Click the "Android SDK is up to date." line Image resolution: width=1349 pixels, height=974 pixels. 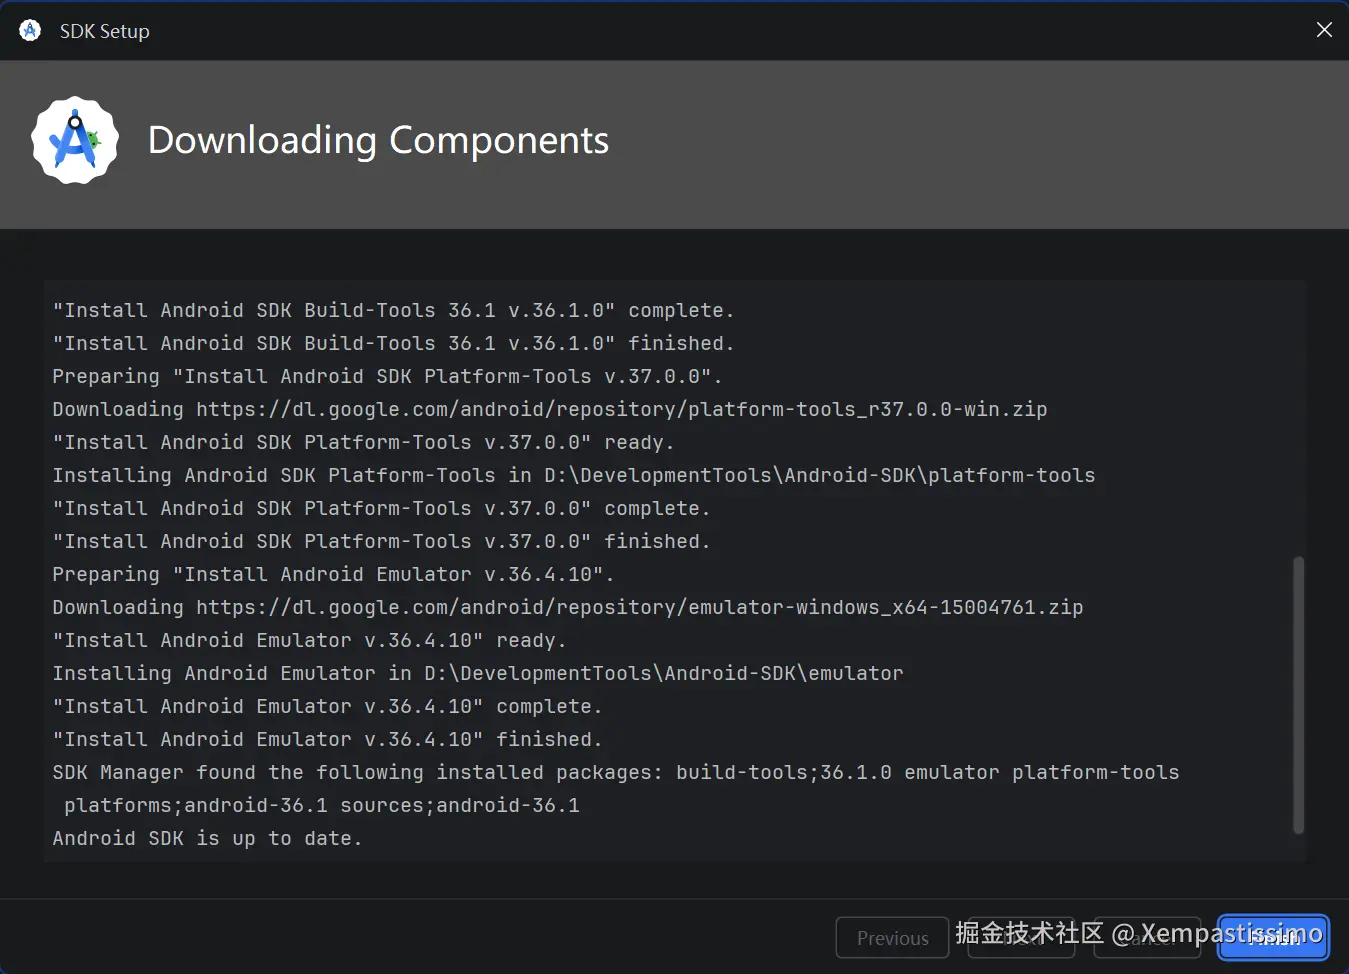coord(207,838)
